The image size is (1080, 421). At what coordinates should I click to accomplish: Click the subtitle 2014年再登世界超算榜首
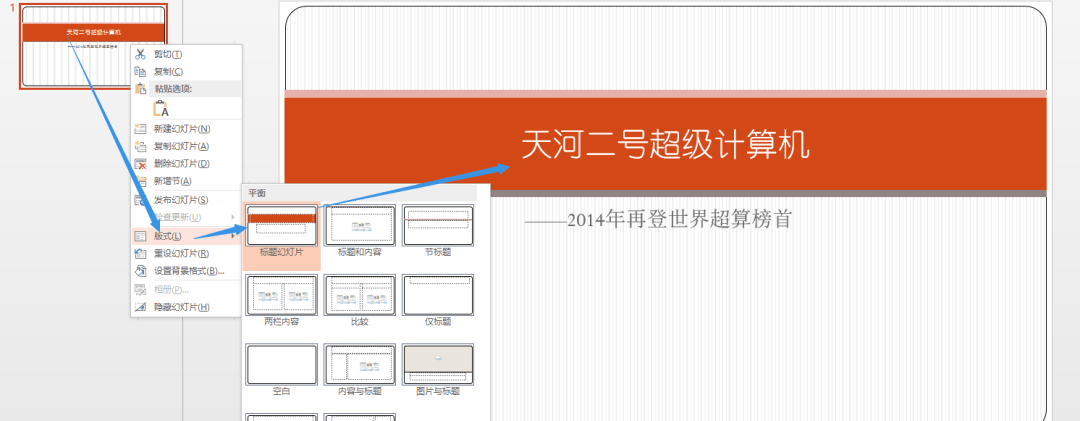[658, 220]
